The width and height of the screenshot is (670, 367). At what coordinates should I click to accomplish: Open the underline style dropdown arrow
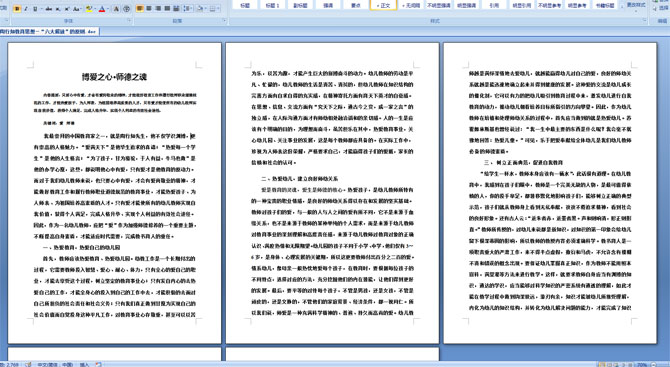click(41, 9)
